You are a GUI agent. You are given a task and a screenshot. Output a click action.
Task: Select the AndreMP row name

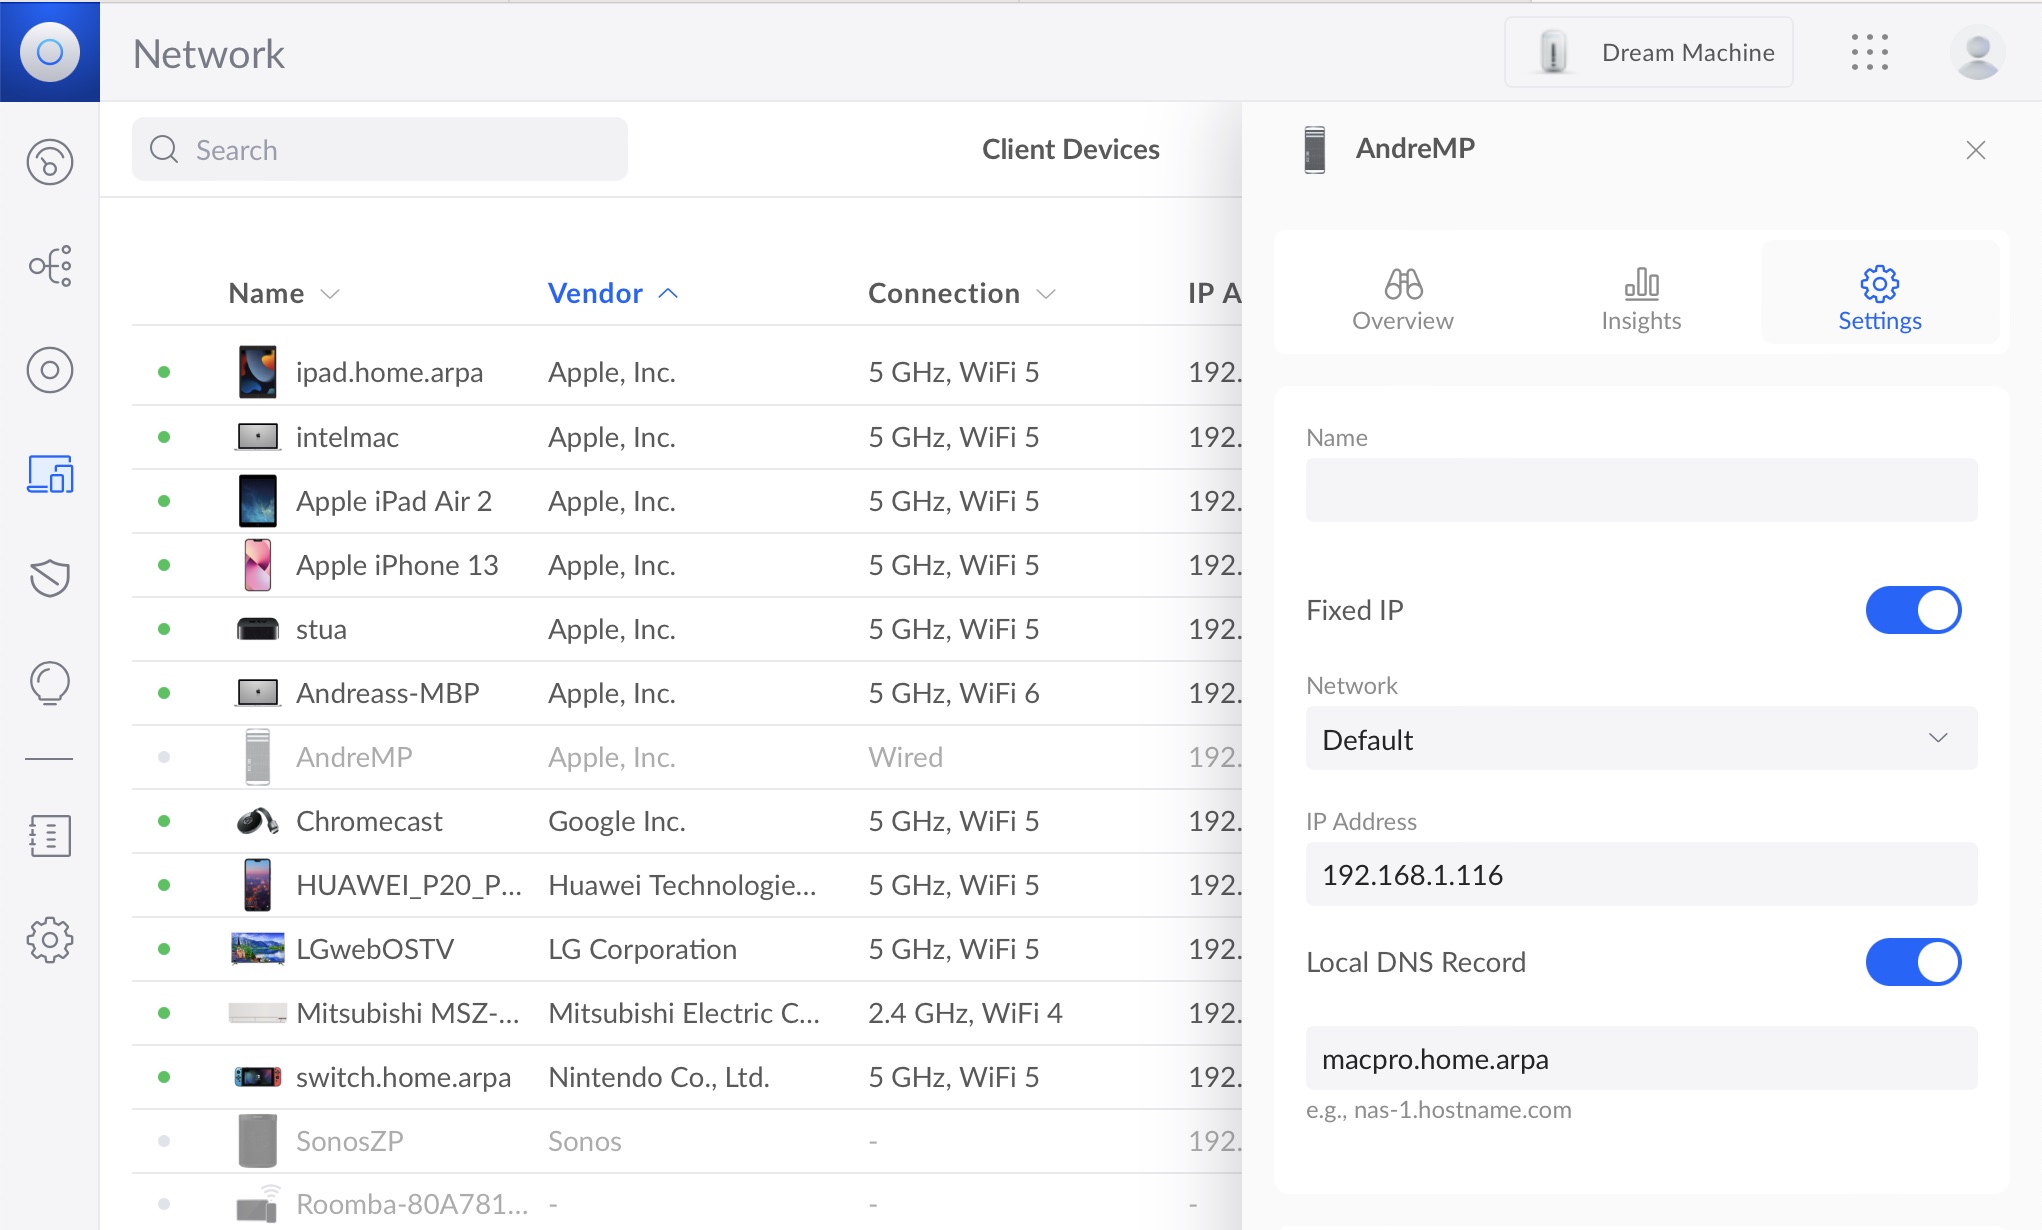(354, 757)
